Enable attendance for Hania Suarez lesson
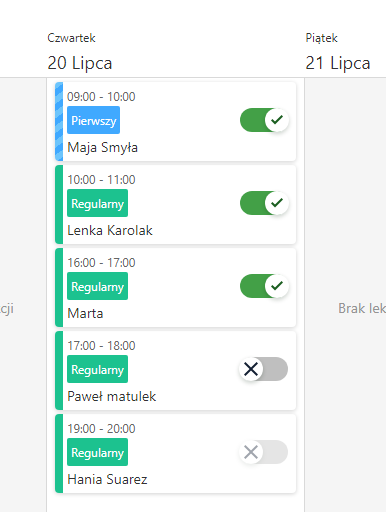Screen dimensions: 386x512 click(263, 452)
